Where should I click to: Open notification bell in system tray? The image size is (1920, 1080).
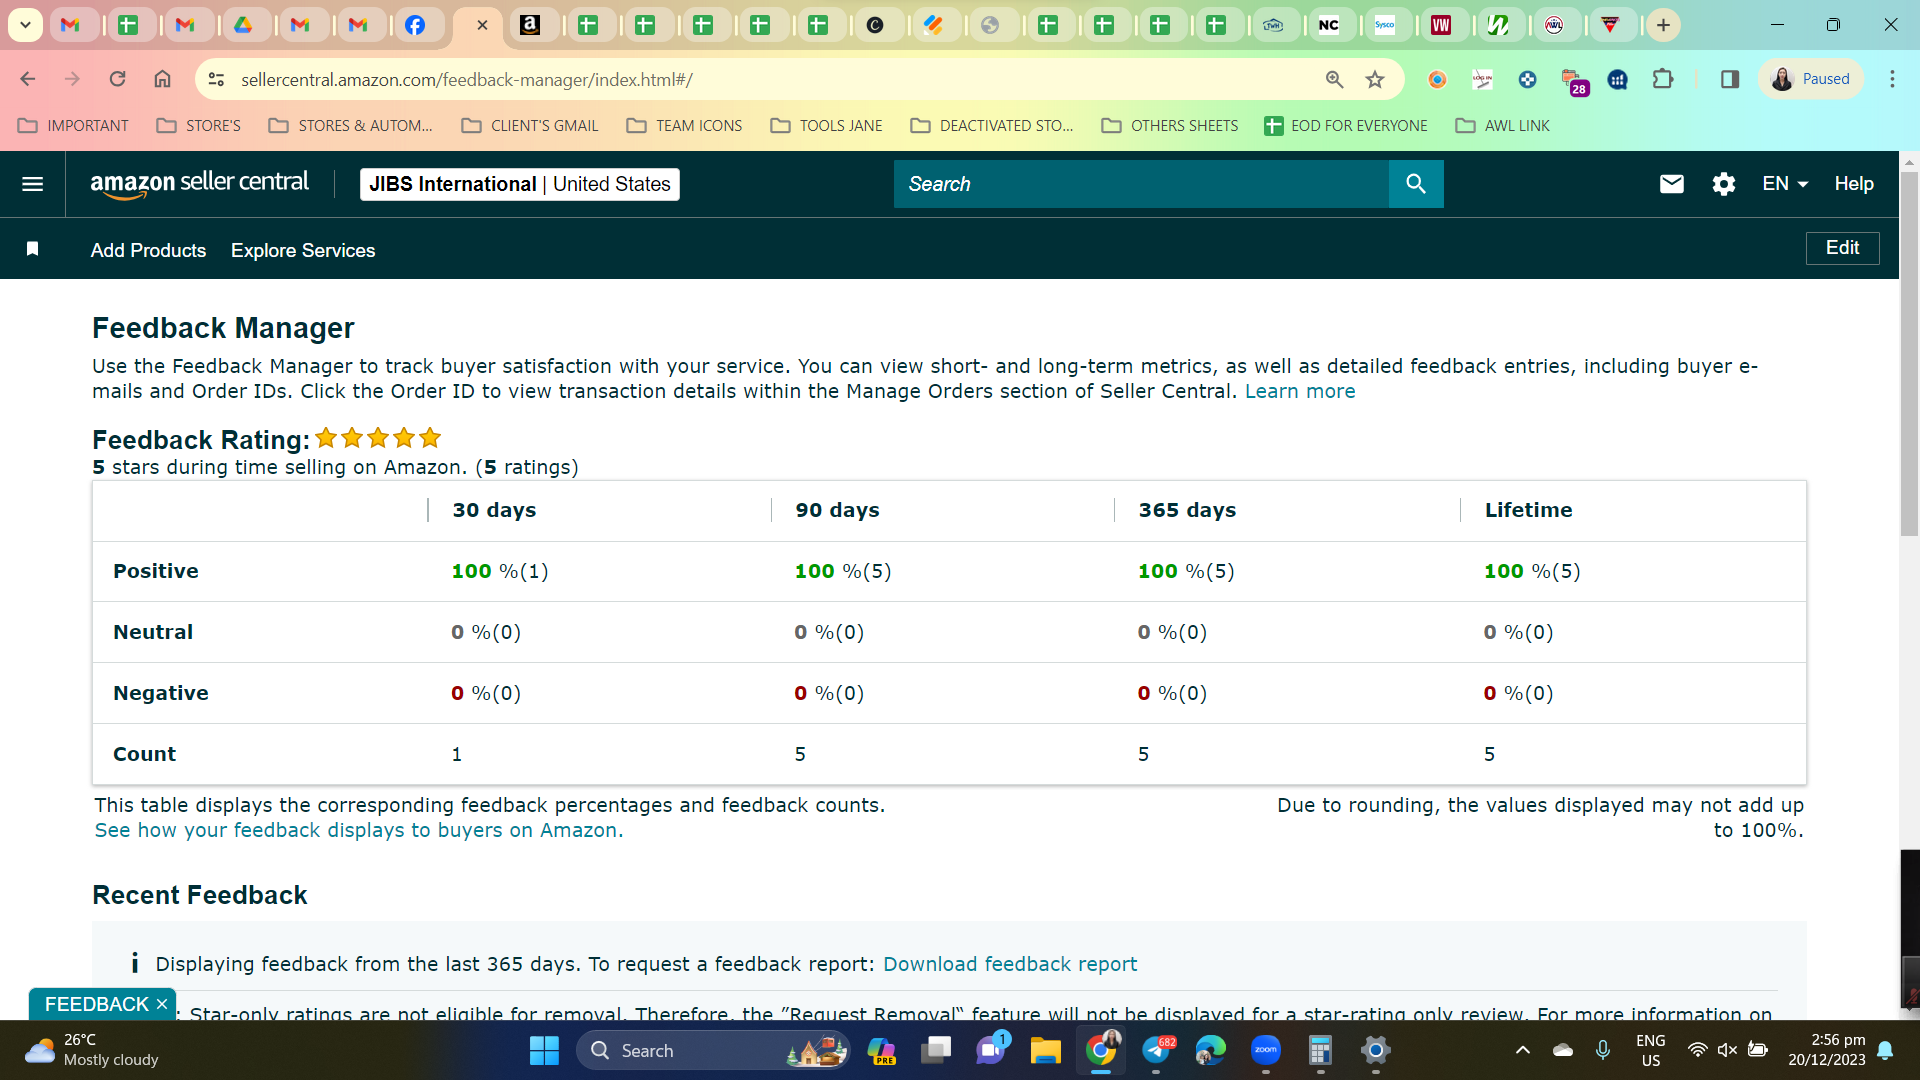[x=1885, y=1050]
